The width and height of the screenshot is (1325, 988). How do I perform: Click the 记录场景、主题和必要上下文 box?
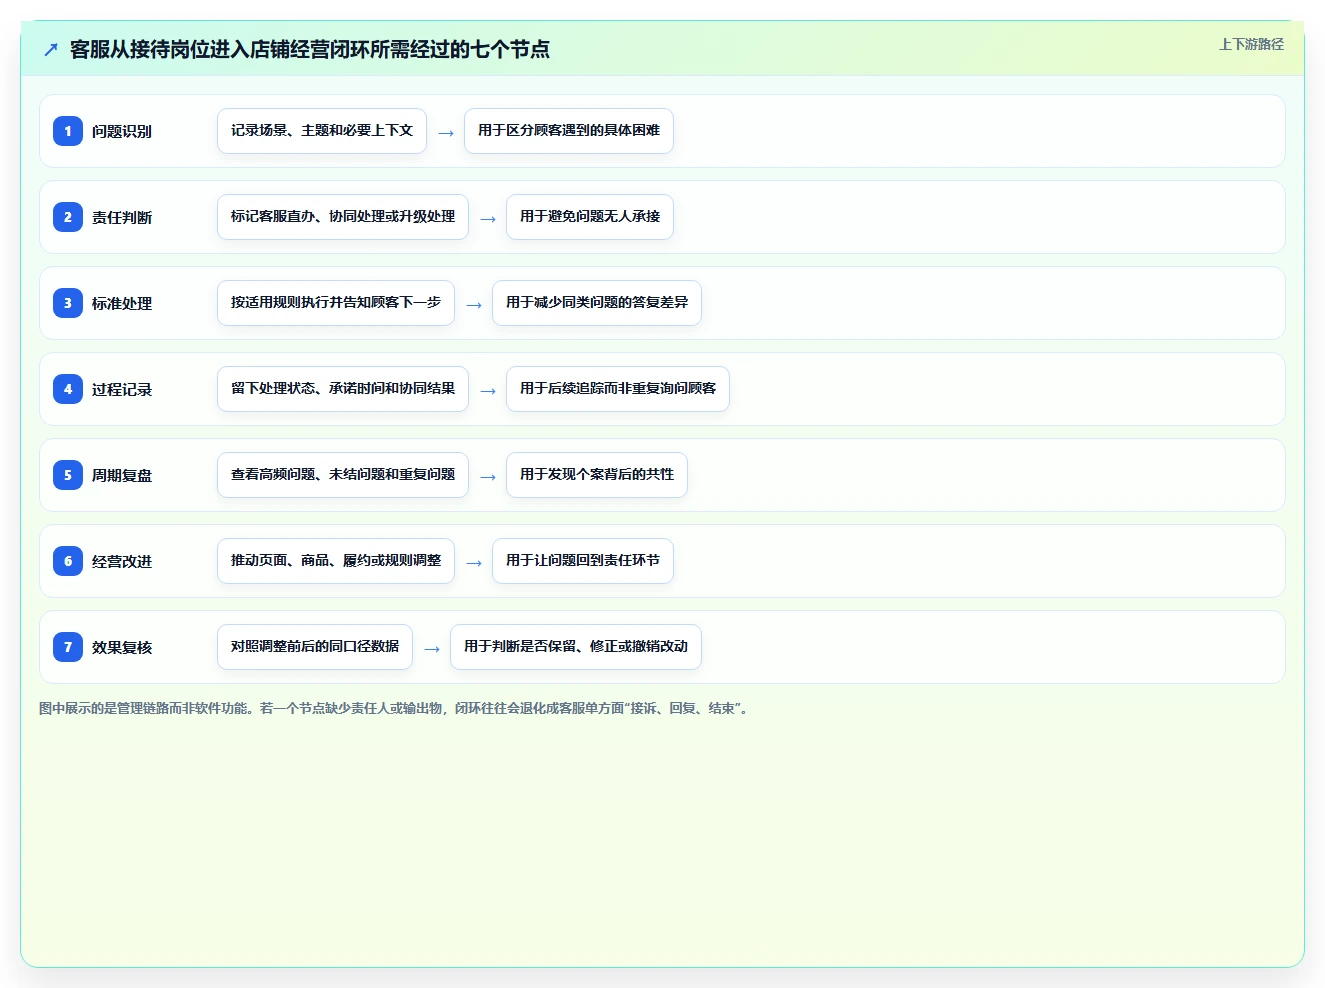(x=322, y=131)
